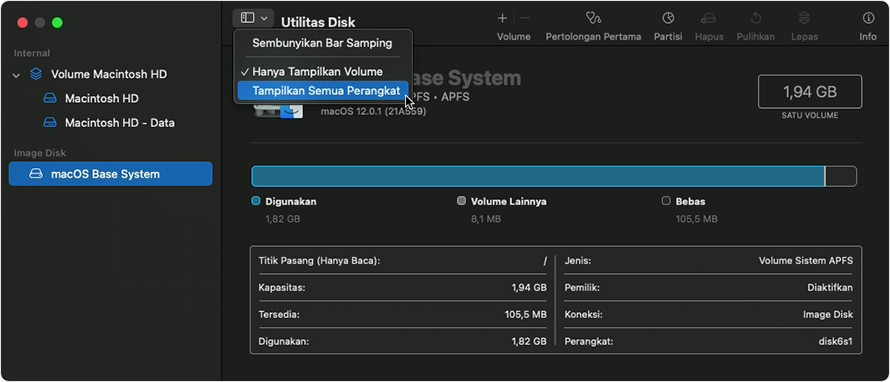Click the Lepas unmount icon

(804, 18)
